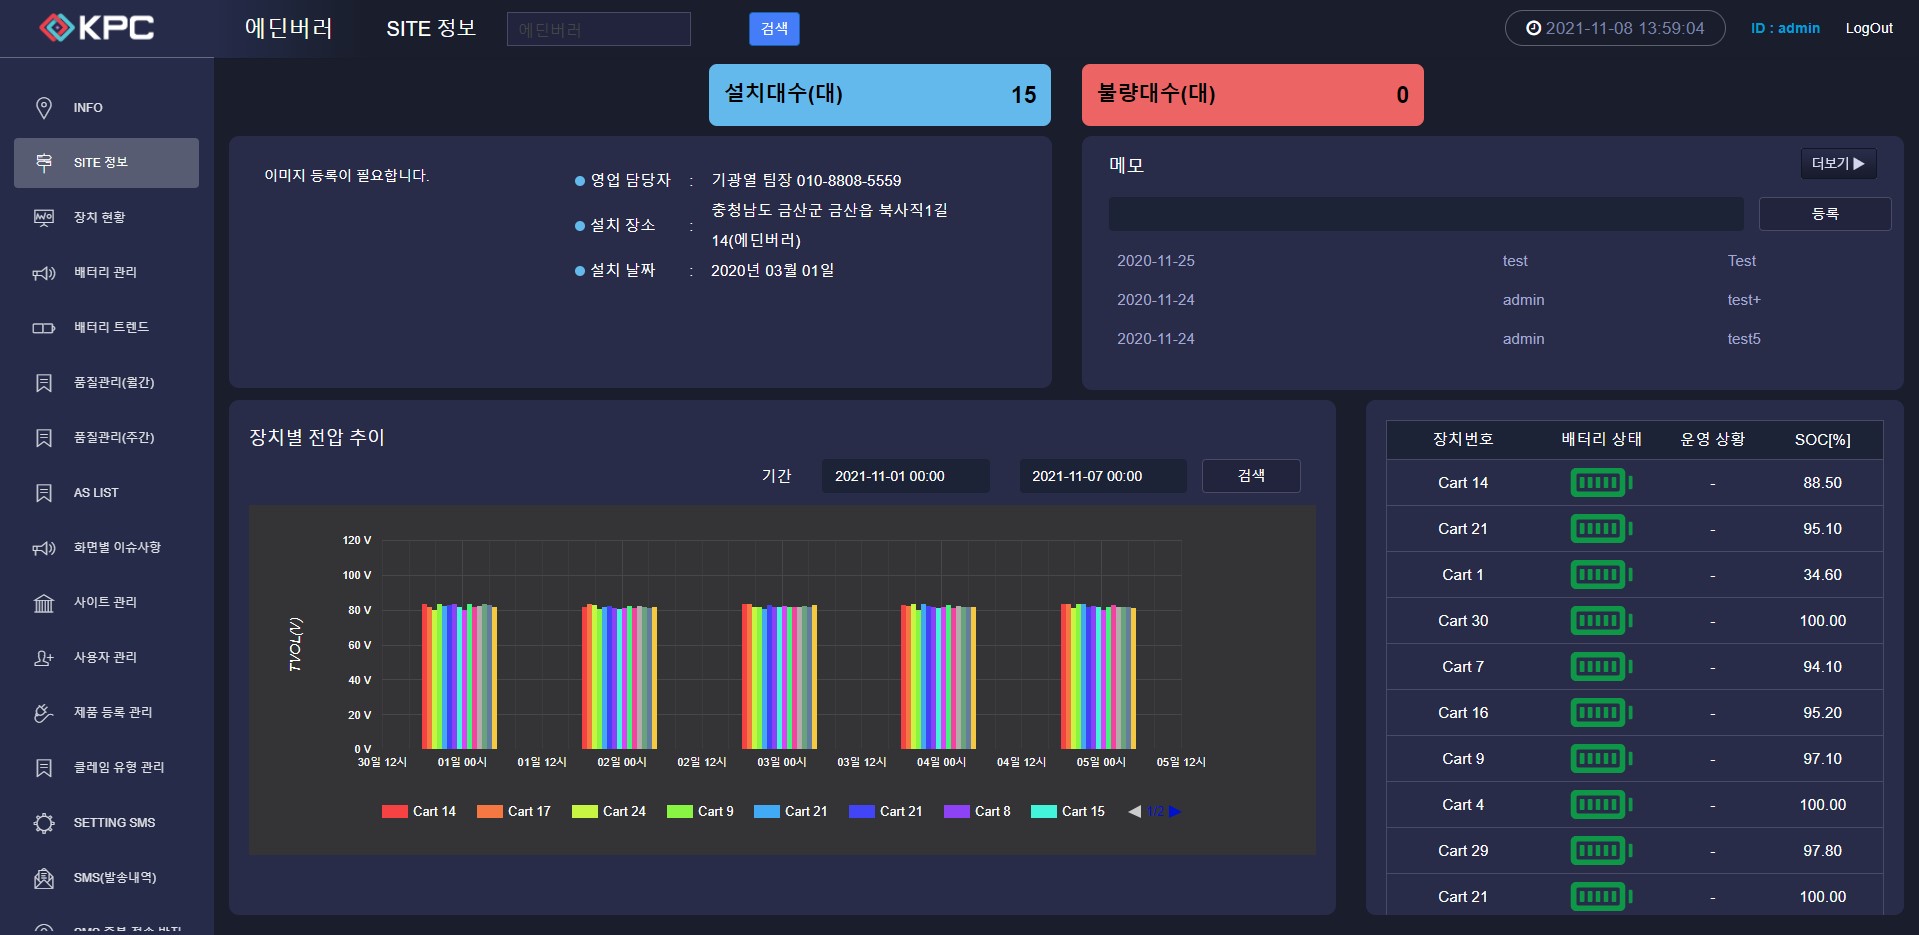Open the SMS(발송내역) envelope icon
The width and height of the screenshot is (1919, 935).
coord(44,878)
